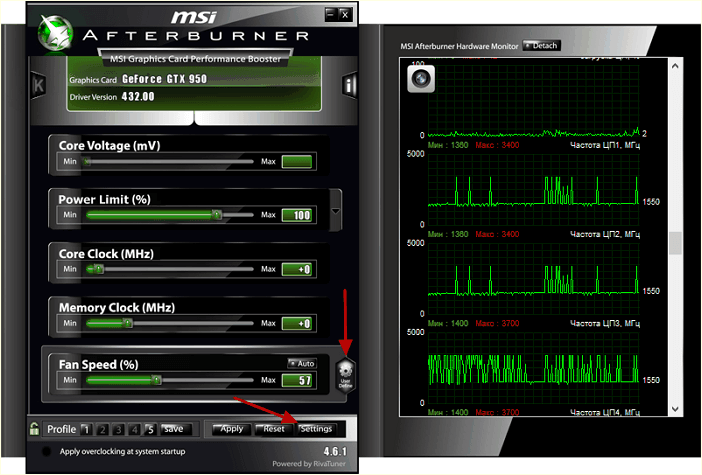Toggle Auto fan speed mode
This screenshot has height=475, width=702.
click(302, 364)
